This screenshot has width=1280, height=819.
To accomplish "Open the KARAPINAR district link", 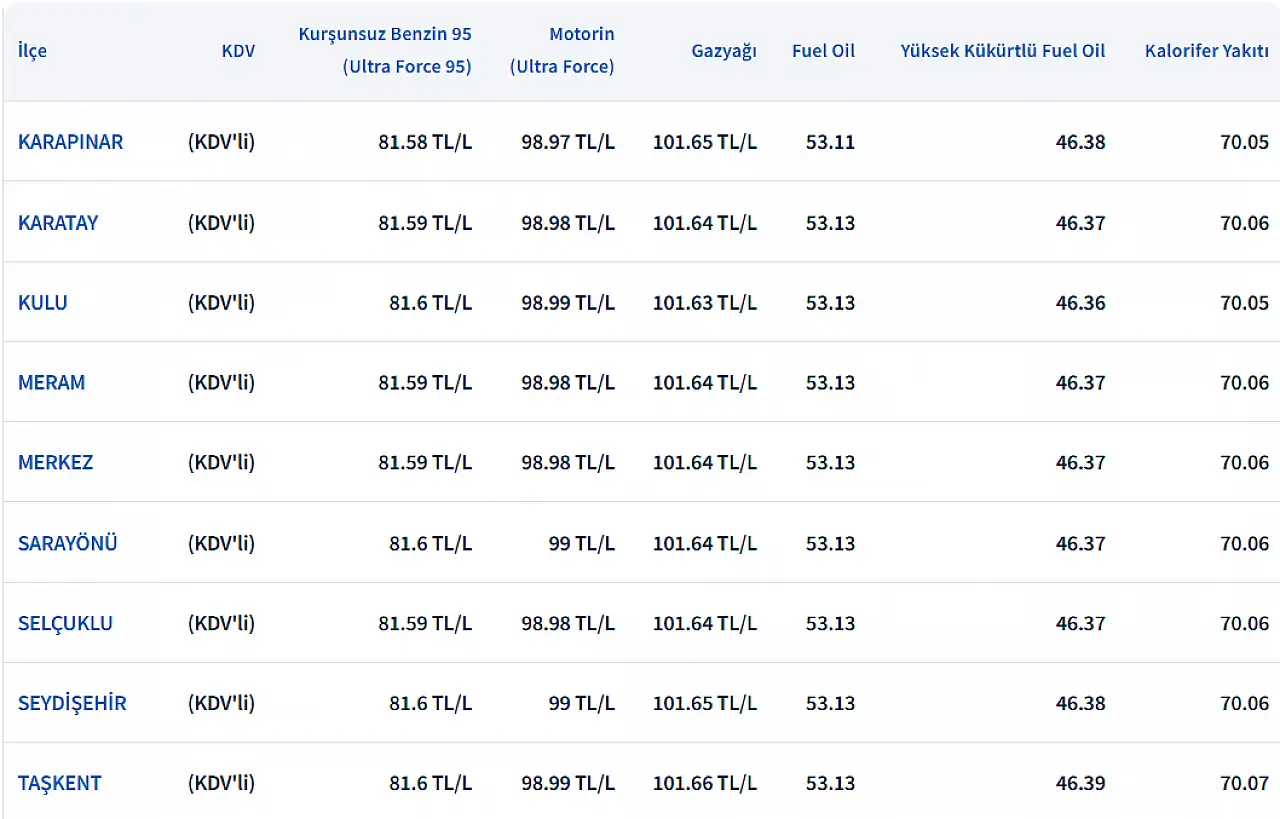I will point(70,142).
